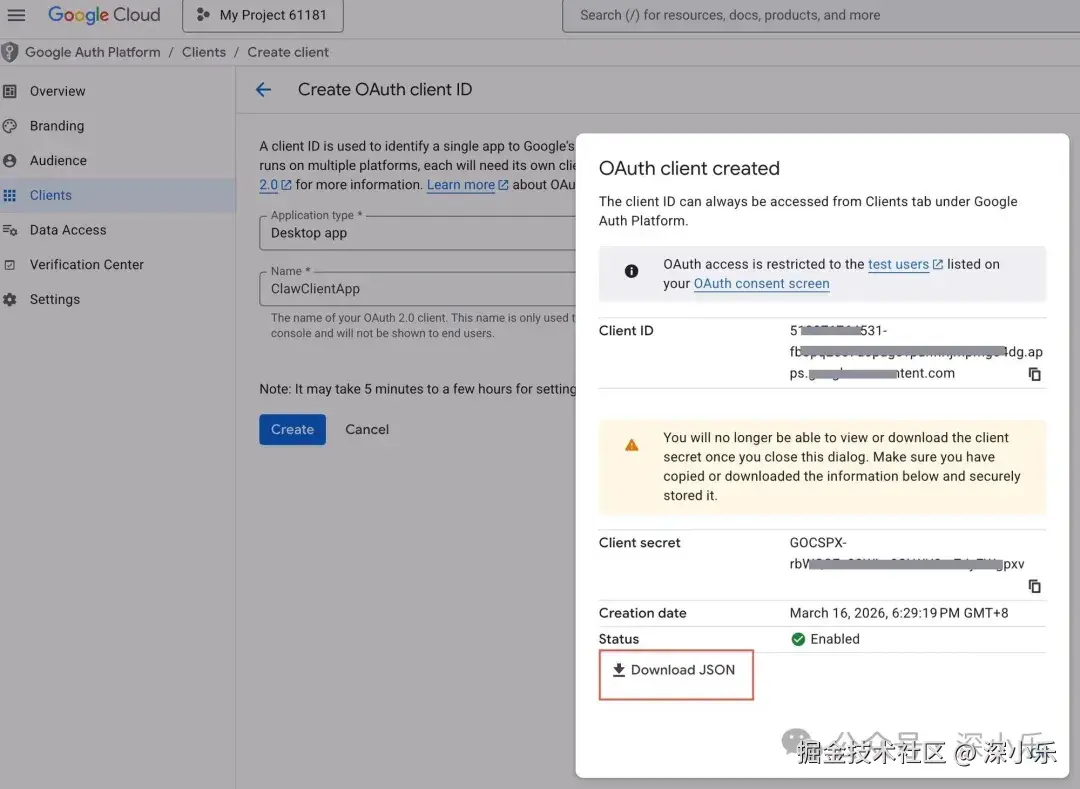
Task: Click the Name field containing ClawClientApp
Action: coord(417,288)
